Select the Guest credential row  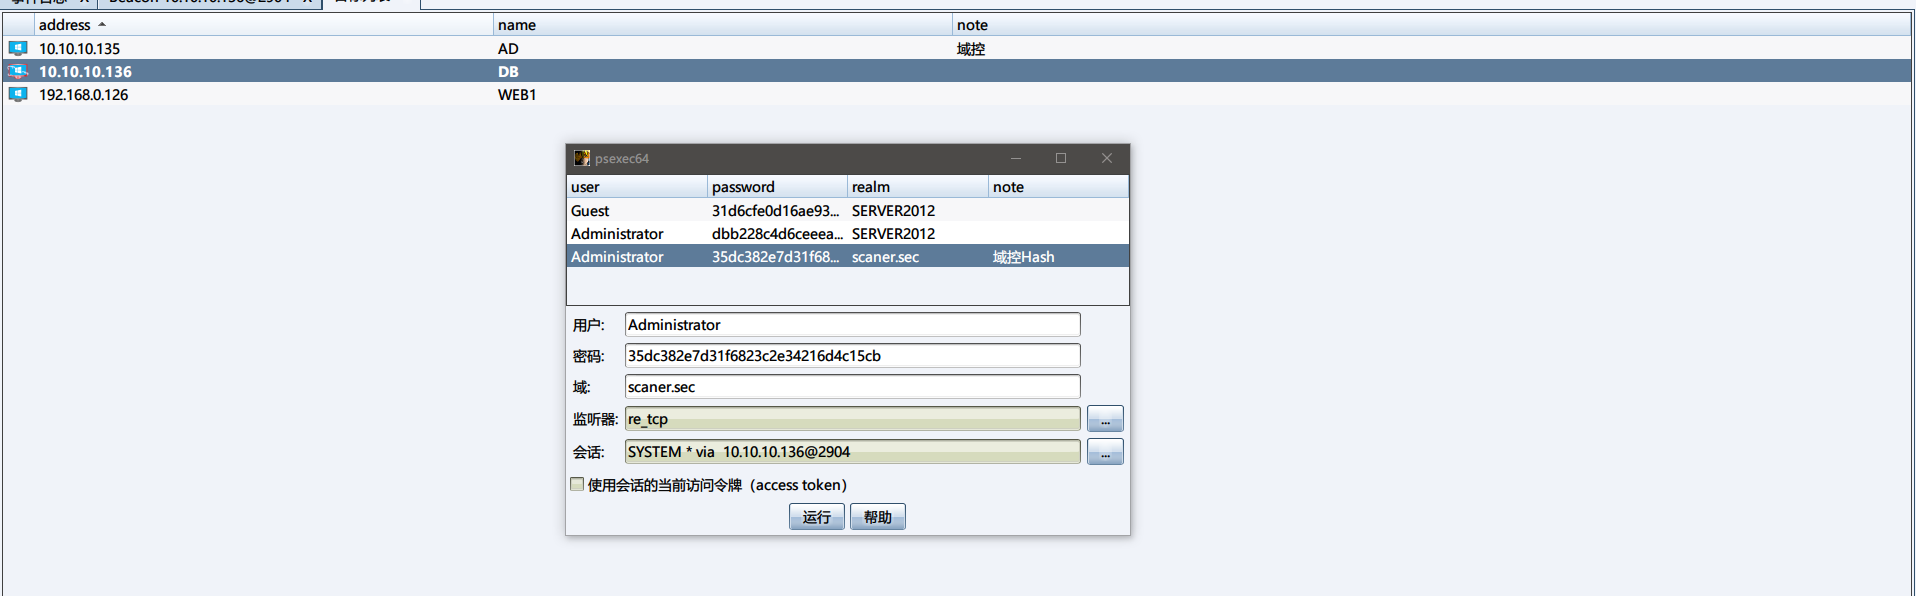coord(848,211)
